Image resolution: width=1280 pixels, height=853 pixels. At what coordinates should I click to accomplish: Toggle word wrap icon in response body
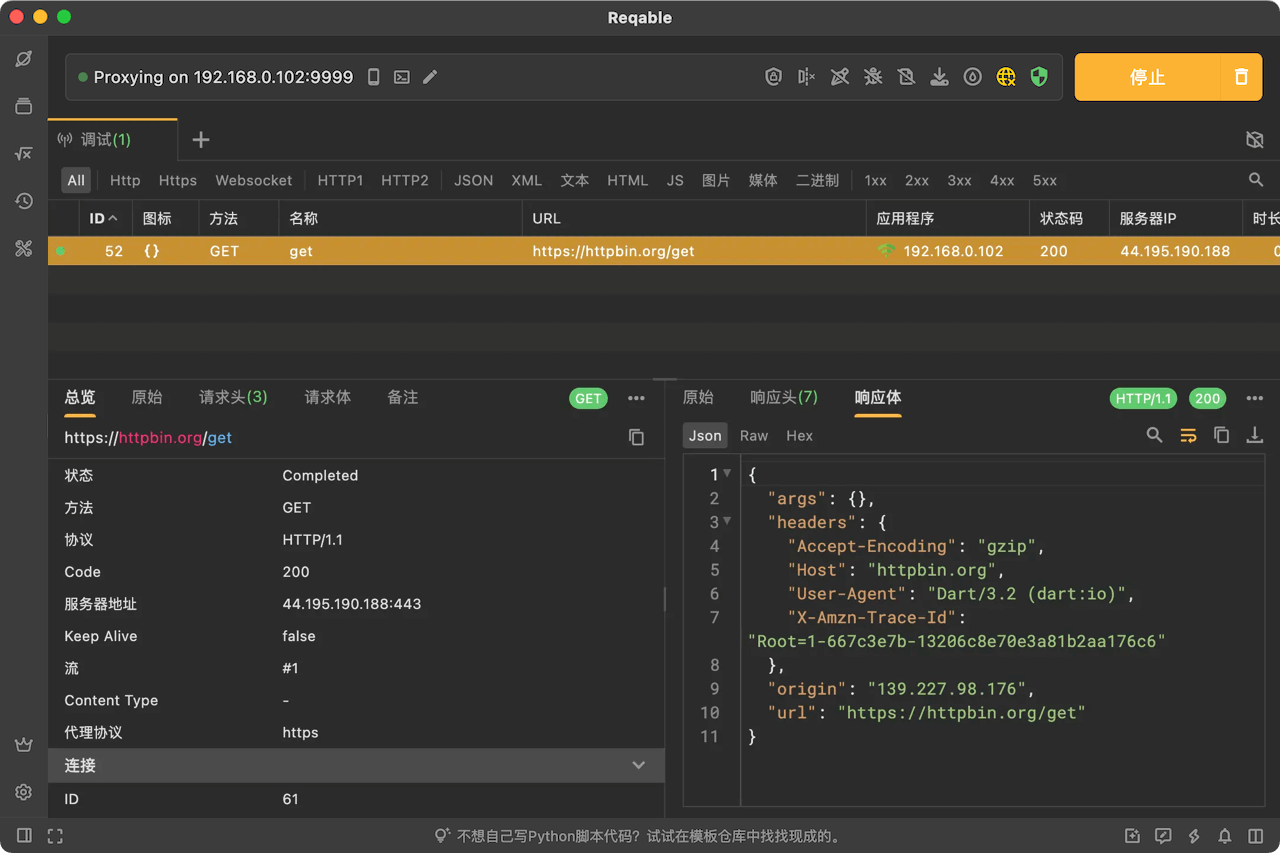pyautogui.click(x=1188, y=435)
